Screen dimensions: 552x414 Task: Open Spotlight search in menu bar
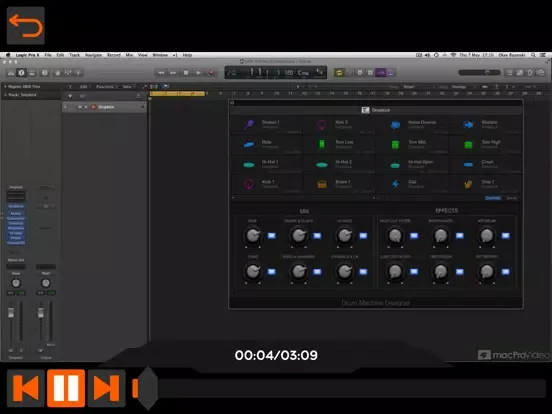(533, 55)
